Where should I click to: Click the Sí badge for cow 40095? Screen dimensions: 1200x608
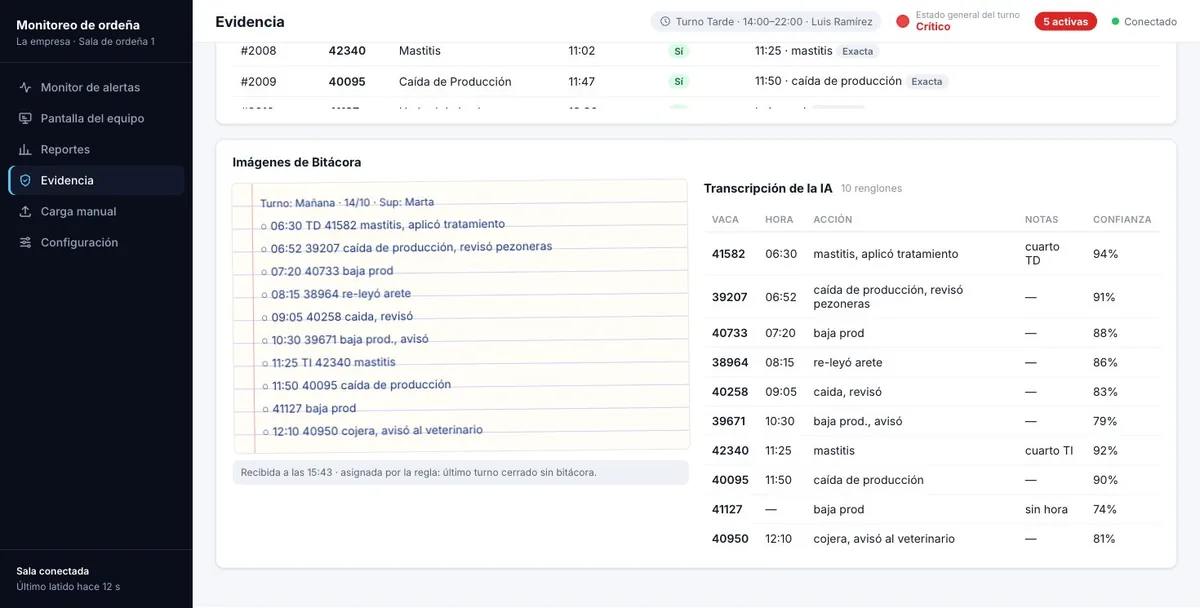point(679,82)
